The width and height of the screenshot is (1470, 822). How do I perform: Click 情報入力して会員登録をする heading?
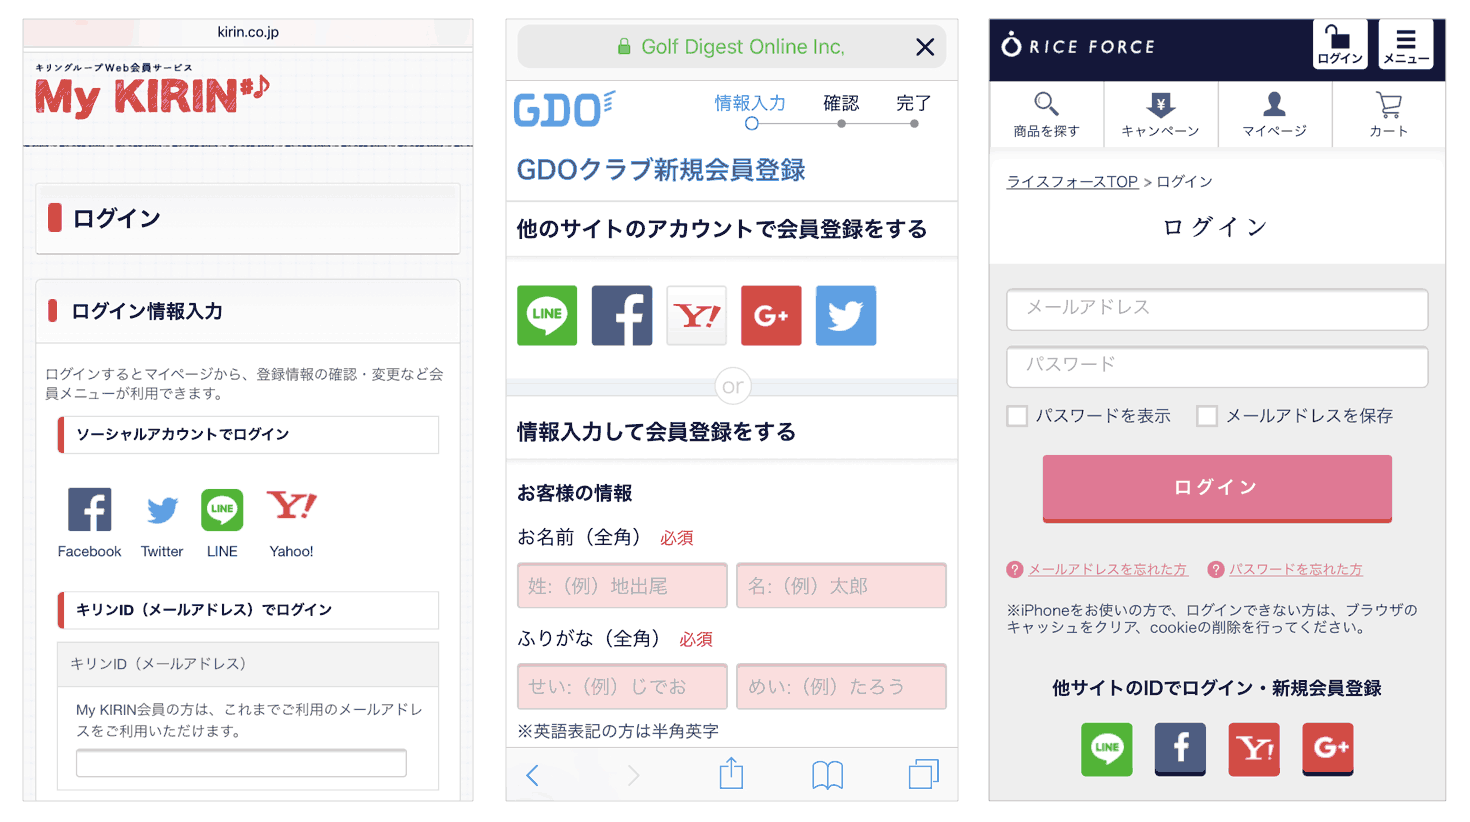pos(656,432)
